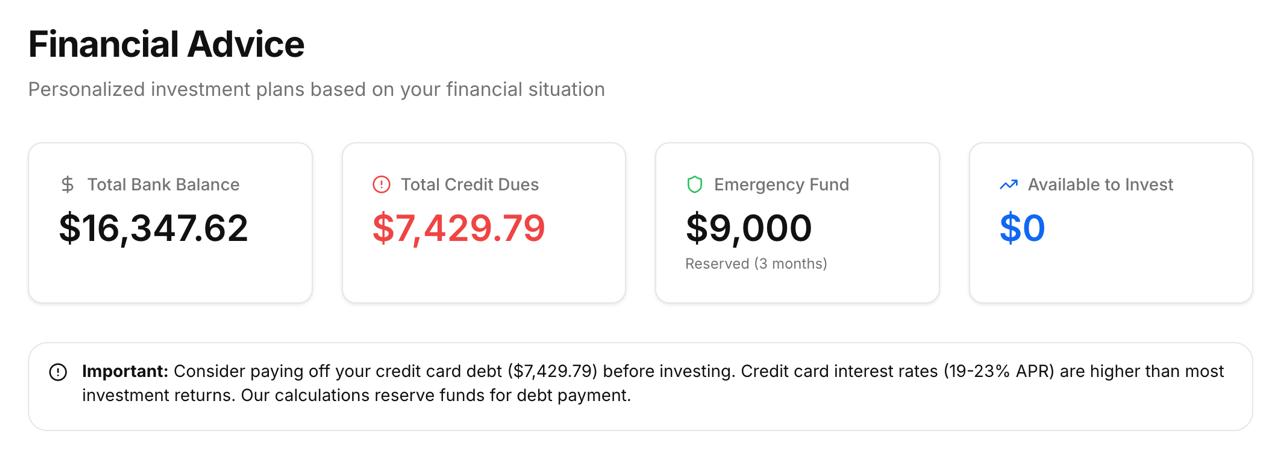The width and height of the screenshot is (1280, 453).
Task: Click the Reserved (3 months) note
Action: tap(756, 264)
